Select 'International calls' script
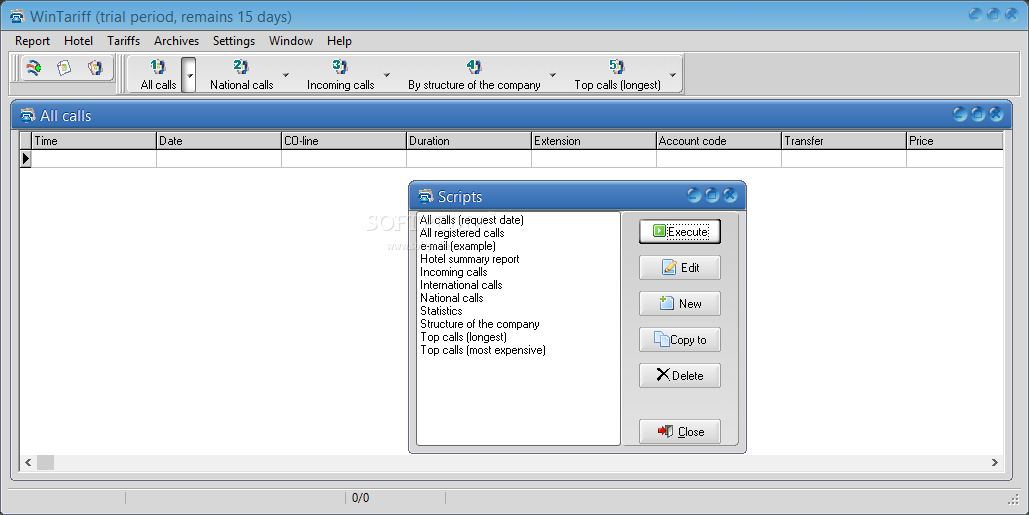 (461, 285)
